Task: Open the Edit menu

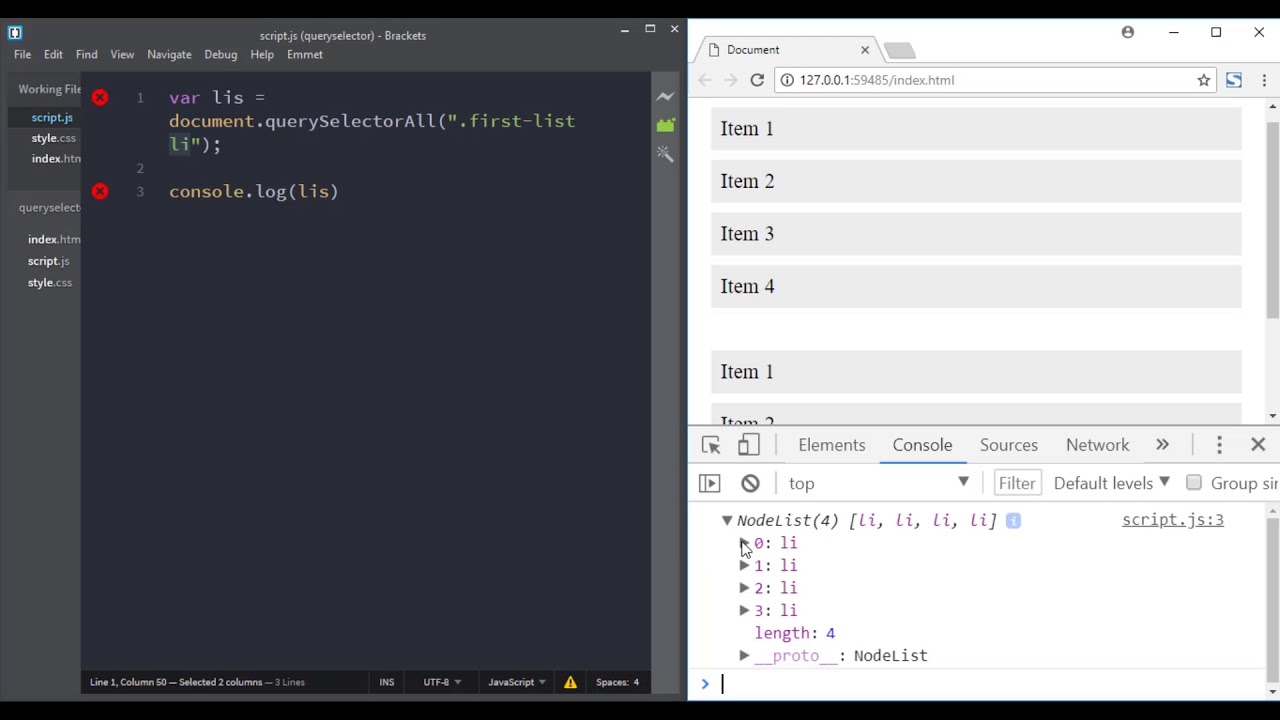Action: tap(53, 55)
